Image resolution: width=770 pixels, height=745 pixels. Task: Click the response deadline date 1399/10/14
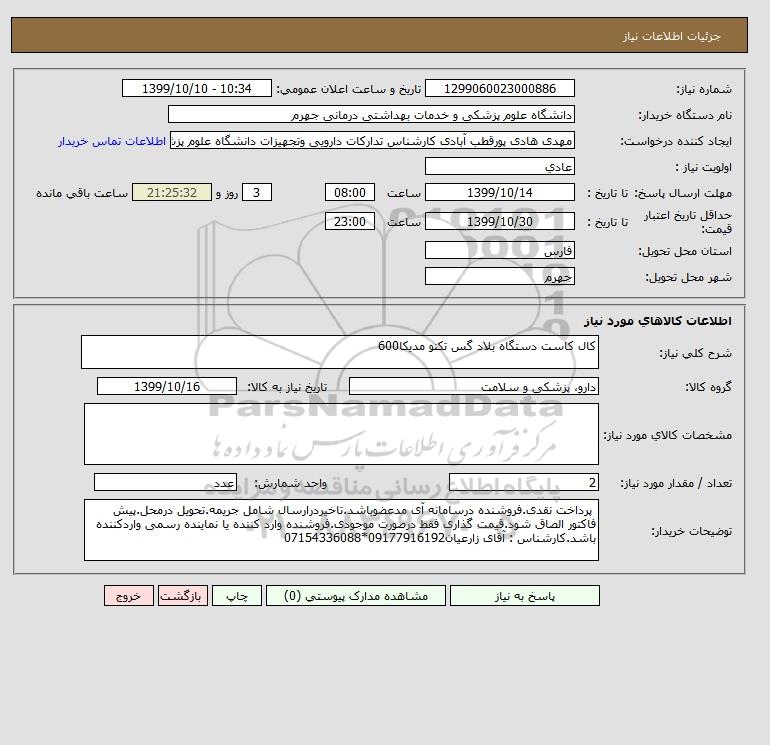(x=499, y=193)
